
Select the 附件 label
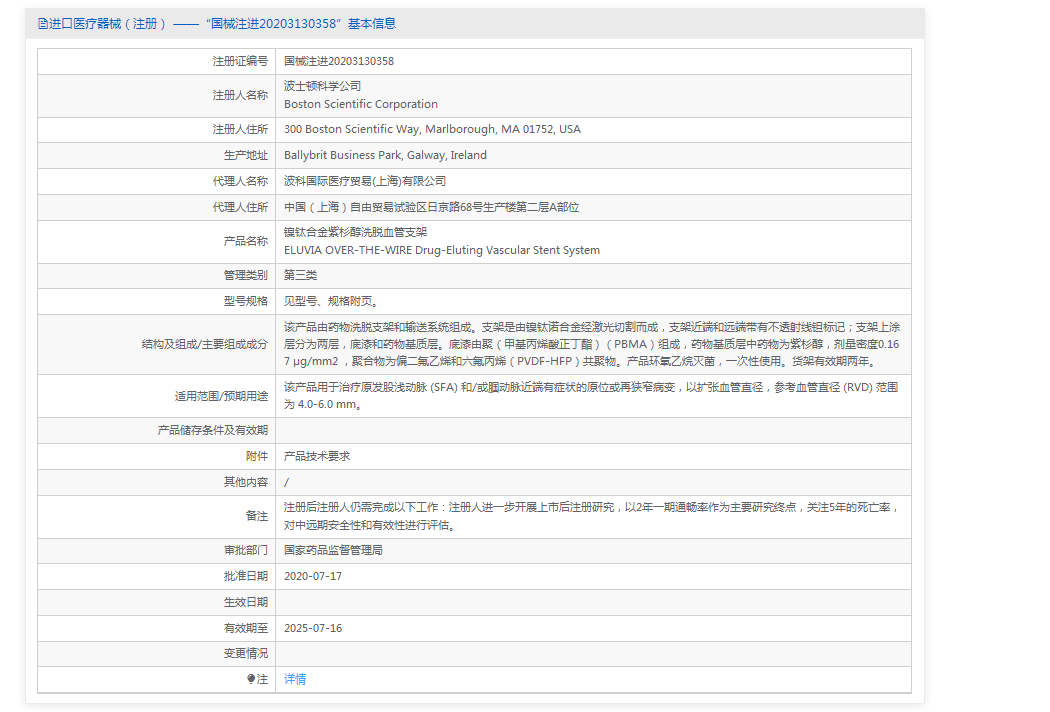(x=256, y=457)
